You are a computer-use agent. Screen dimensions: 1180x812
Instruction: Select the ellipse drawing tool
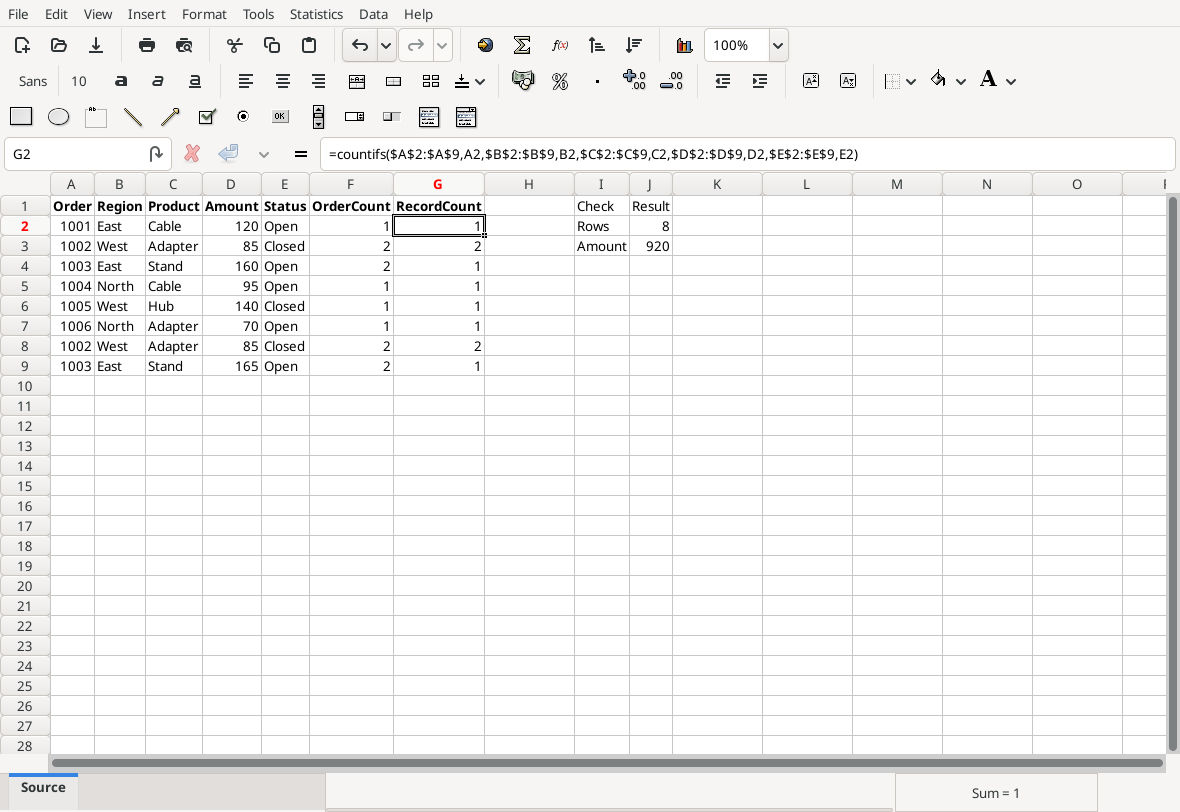coord(59,117)
